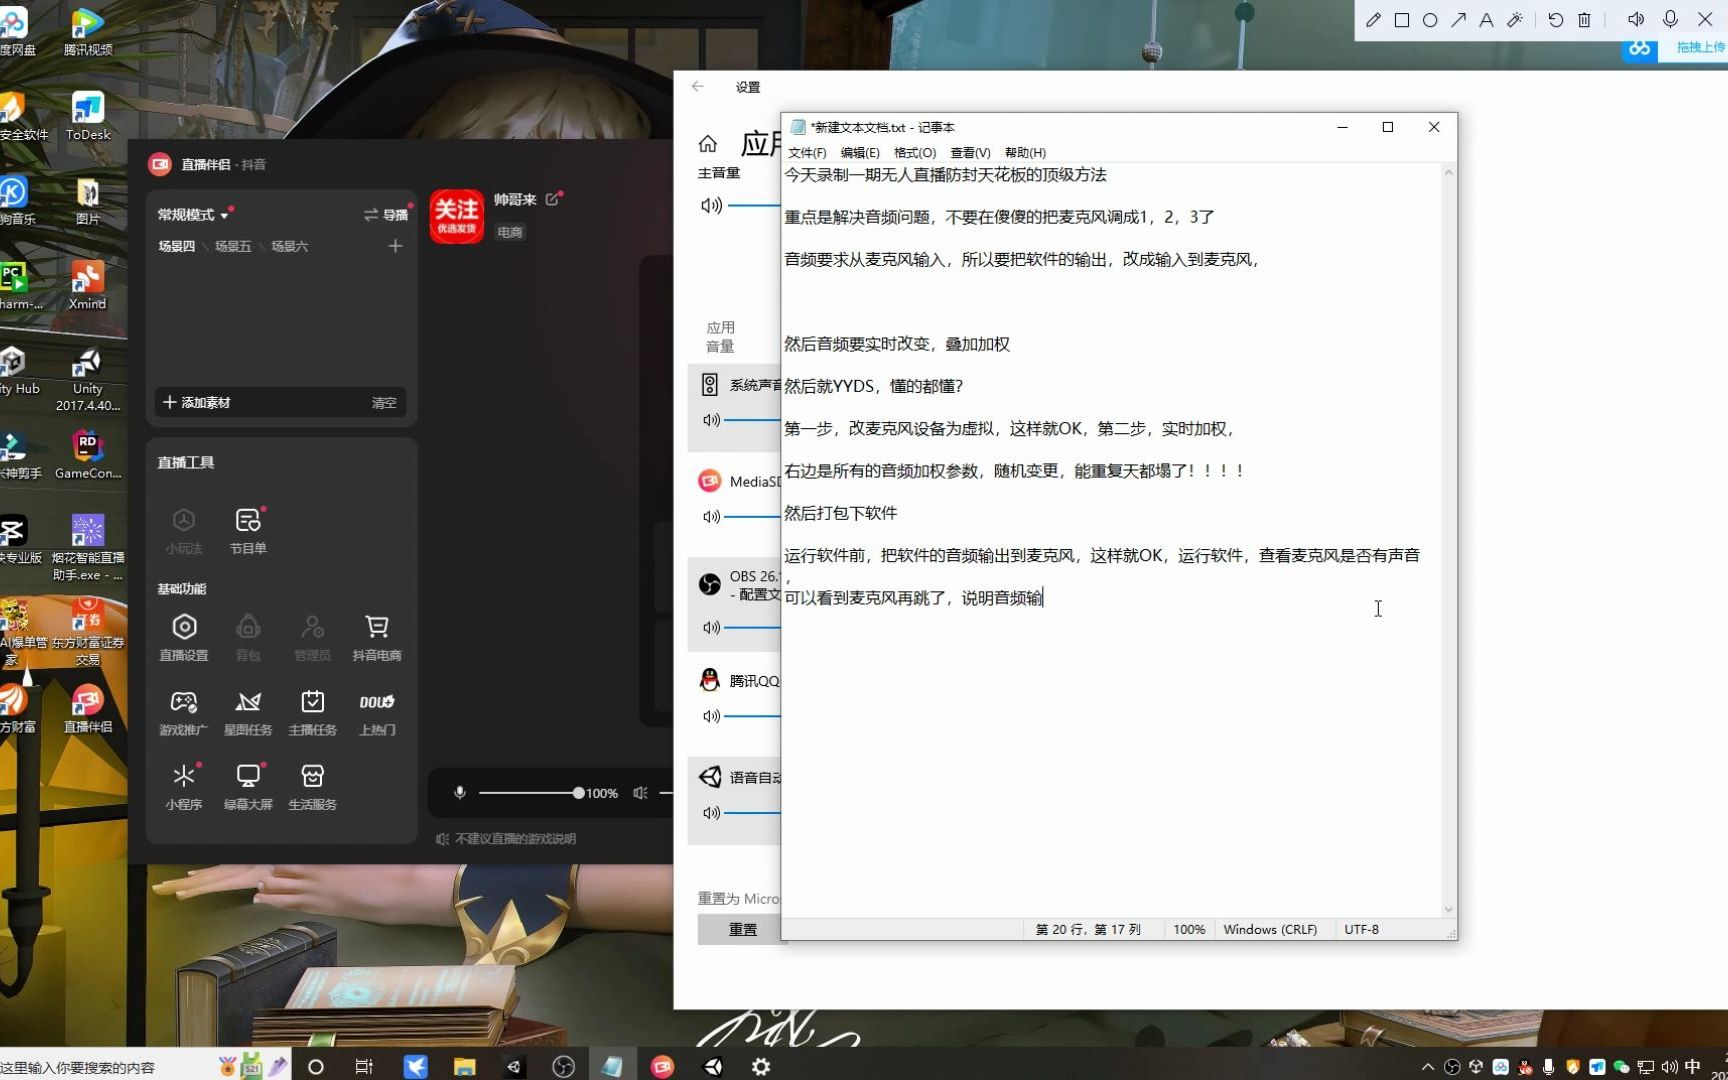
Task: Open 背包 tool
Action: pyautogui.click(x=248, y=637)
